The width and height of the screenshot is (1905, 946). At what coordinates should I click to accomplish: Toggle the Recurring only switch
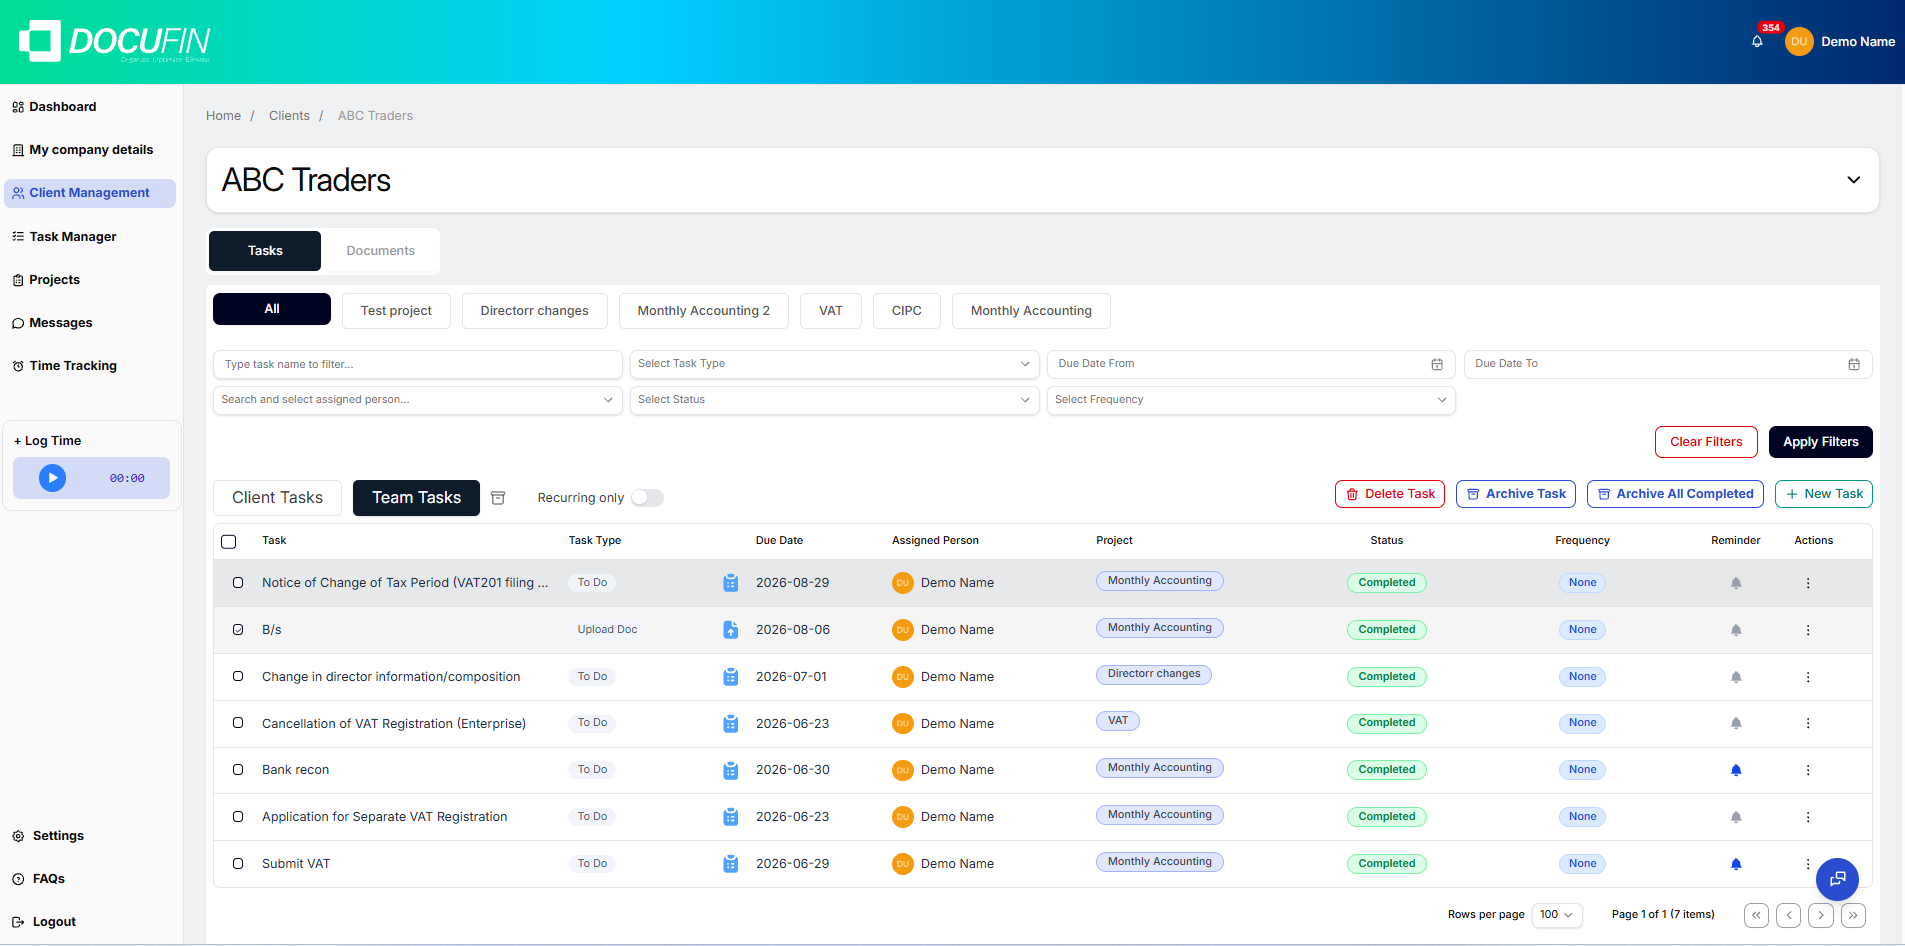(x=647, y=498)
